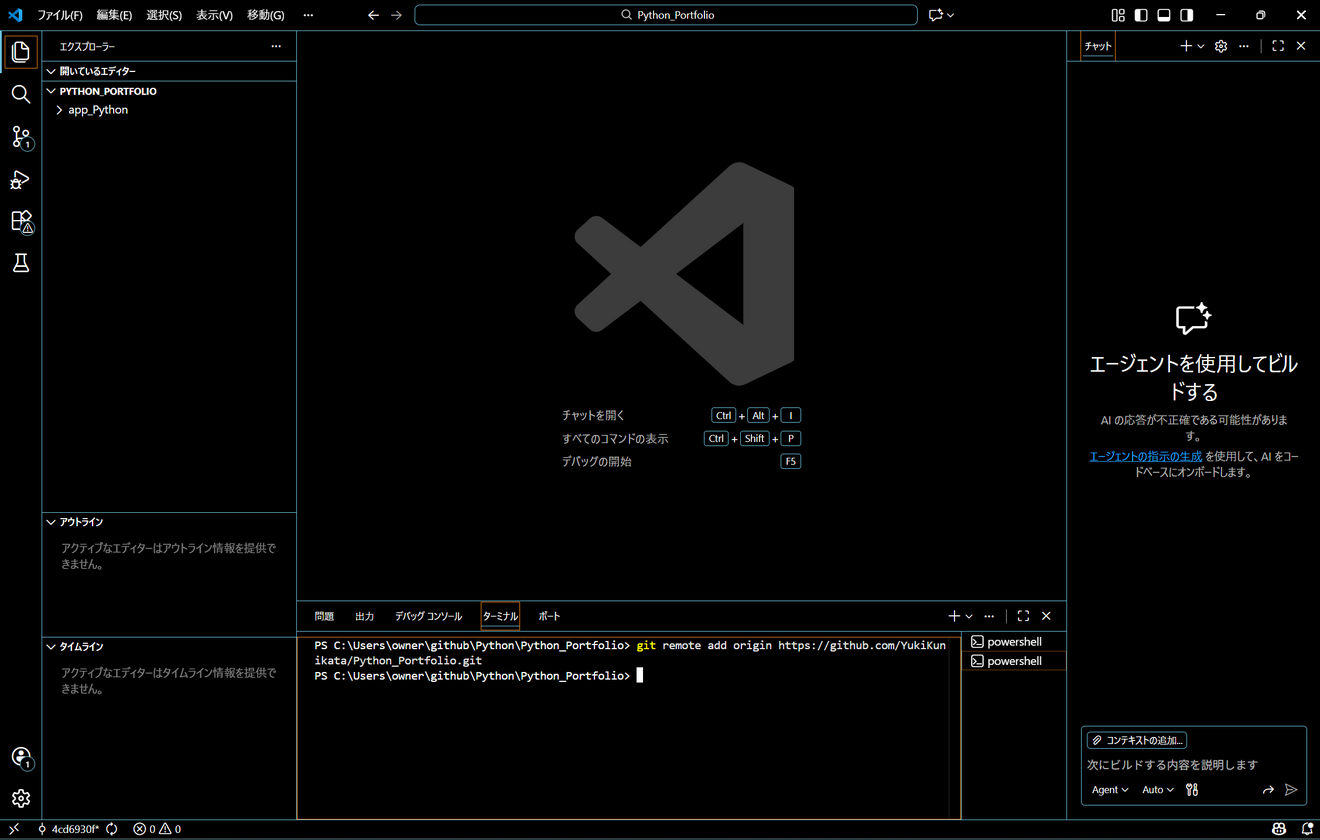The height and width of the screenshot is (840, 1320).
Task: Collapse the PYTHON_PORTFOLIO folder section
Action: point(169,91)
